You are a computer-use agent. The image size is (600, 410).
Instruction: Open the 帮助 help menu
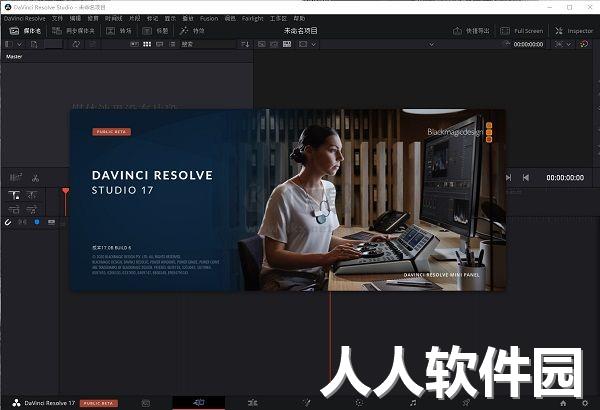pyautogui.click(x=299, y=18)
